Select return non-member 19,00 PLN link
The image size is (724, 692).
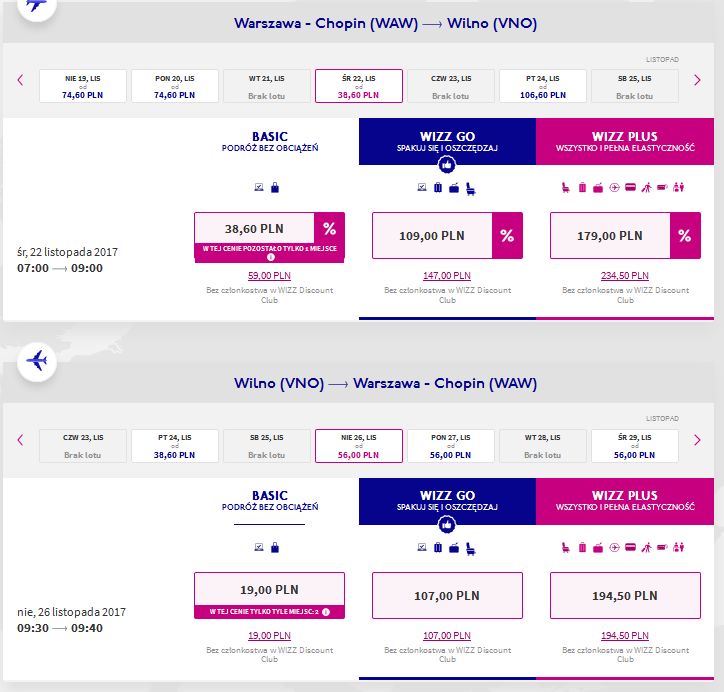click(x=269, y=636)
